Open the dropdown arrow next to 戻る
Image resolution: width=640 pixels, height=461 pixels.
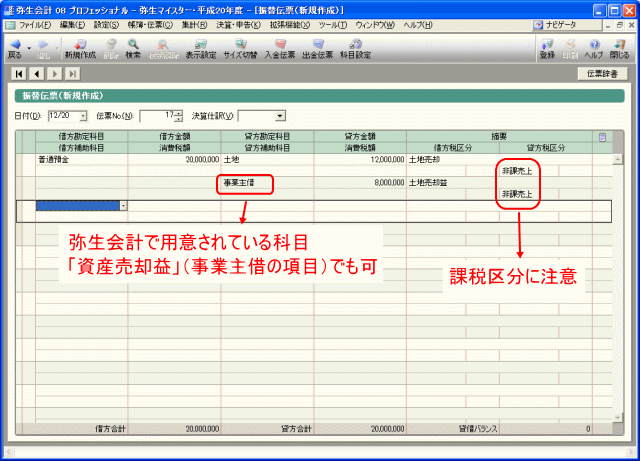coord(29,49)
